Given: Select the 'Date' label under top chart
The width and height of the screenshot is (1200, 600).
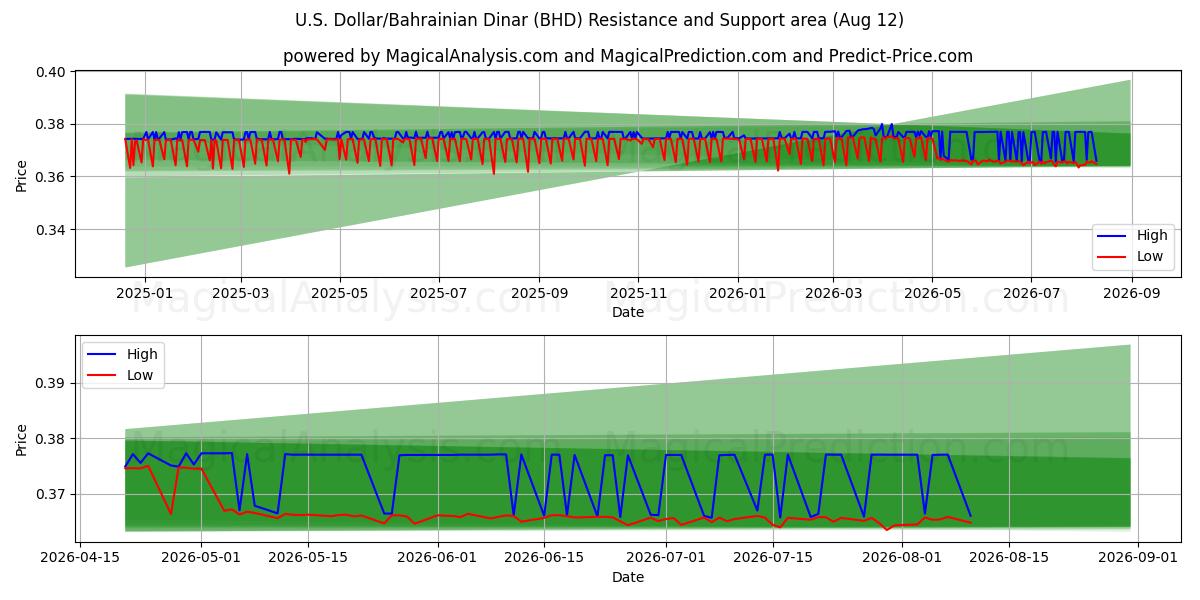Looking at the screenshot, I should [x=628, y=312].
